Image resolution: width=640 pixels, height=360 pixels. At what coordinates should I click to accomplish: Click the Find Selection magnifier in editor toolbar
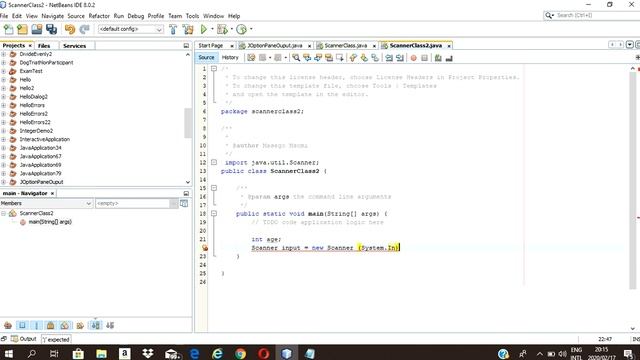296,58
